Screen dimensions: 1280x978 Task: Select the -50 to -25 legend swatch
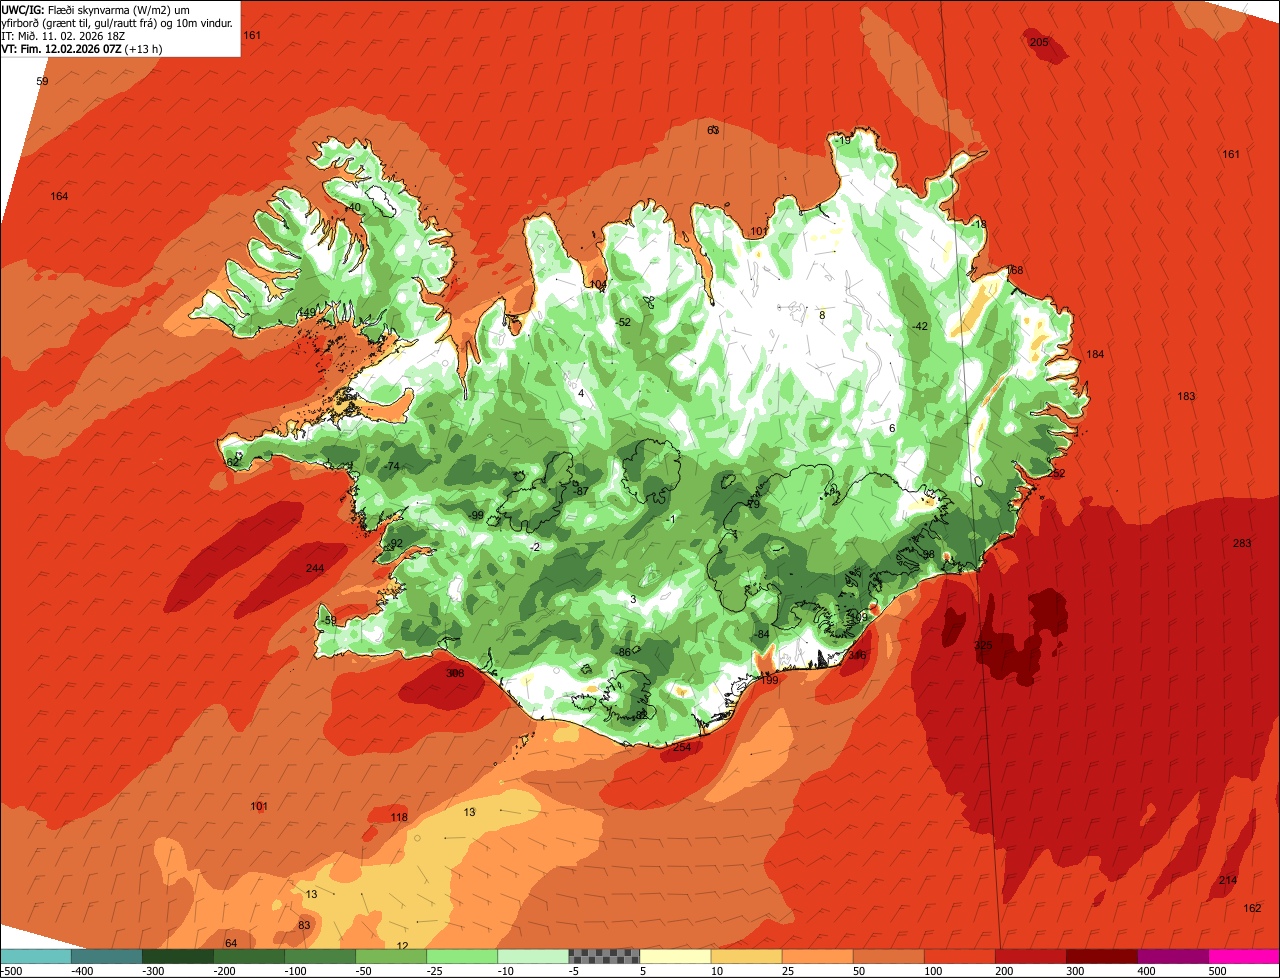pyautogui.click(x=391, y=956)
